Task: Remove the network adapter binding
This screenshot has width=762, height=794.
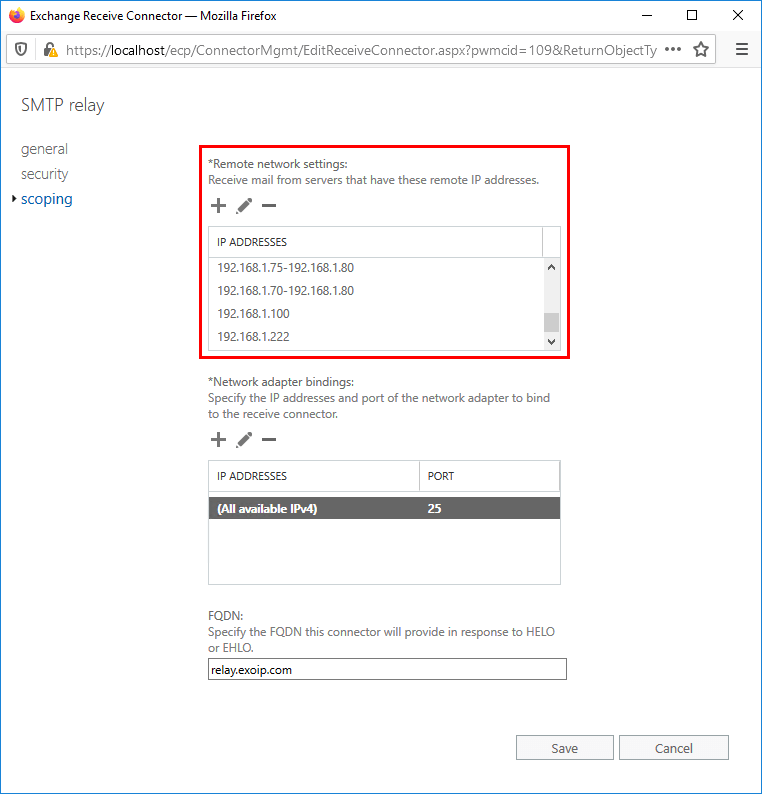Action: (268, 439)
